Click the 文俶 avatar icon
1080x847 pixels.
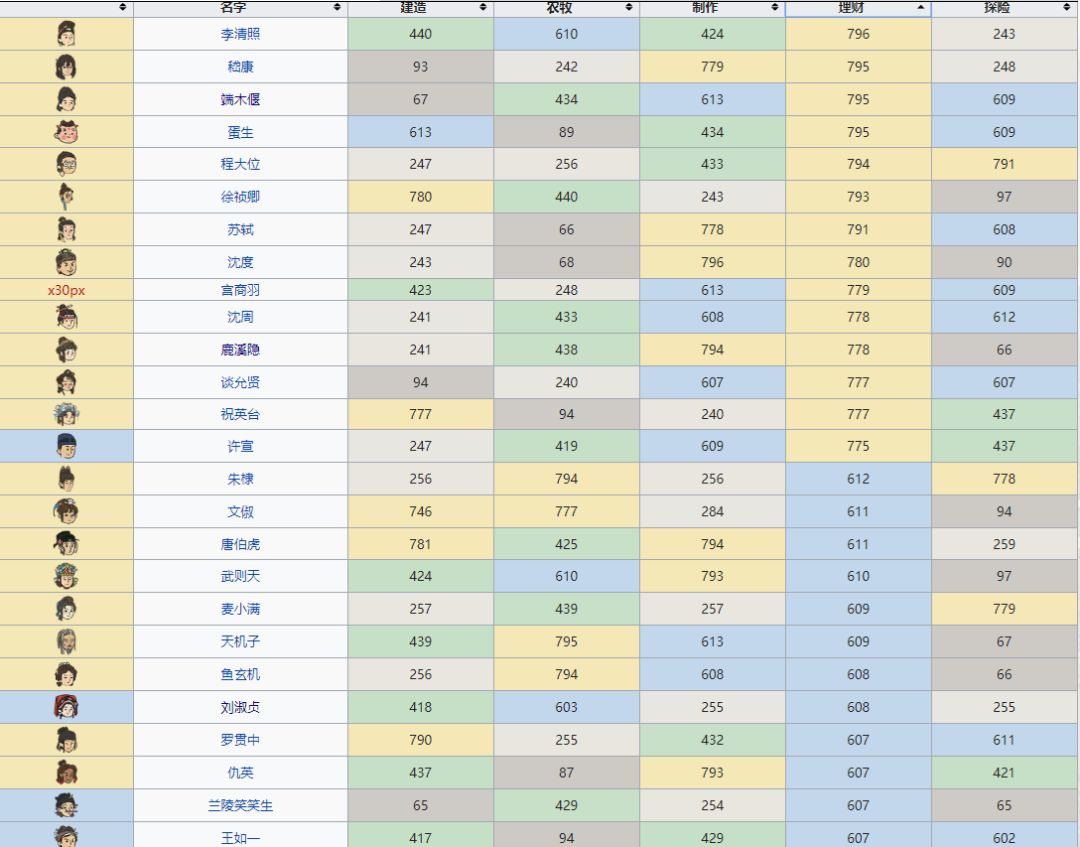[67, 511]
